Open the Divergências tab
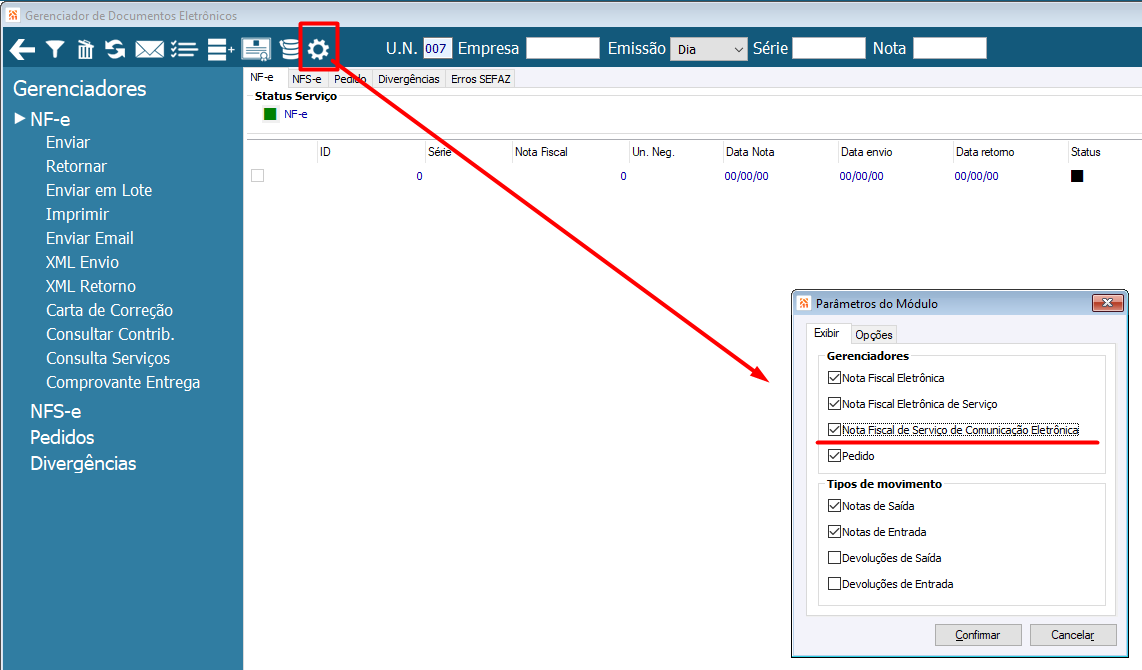The image size is (1142, 670). coord(409,79)
